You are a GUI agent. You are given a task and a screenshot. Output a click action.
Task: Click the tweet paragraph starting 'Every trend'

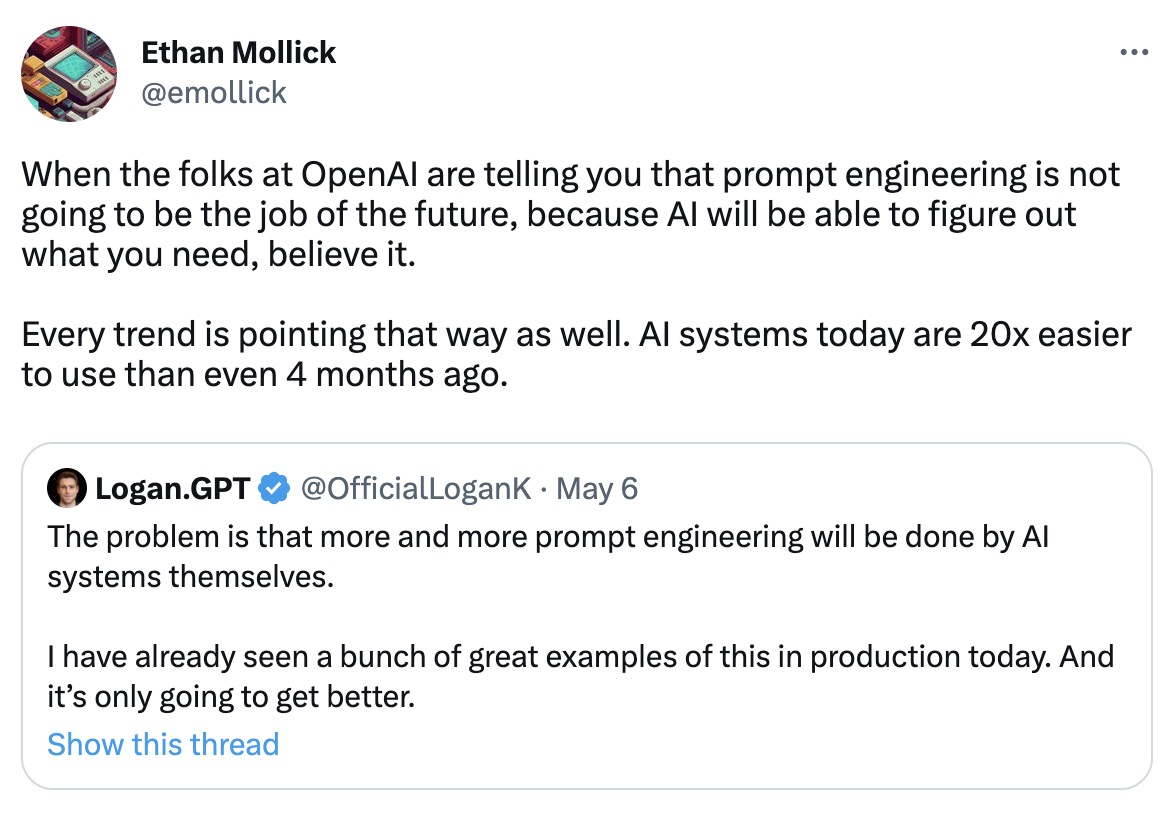click(575, 334)
